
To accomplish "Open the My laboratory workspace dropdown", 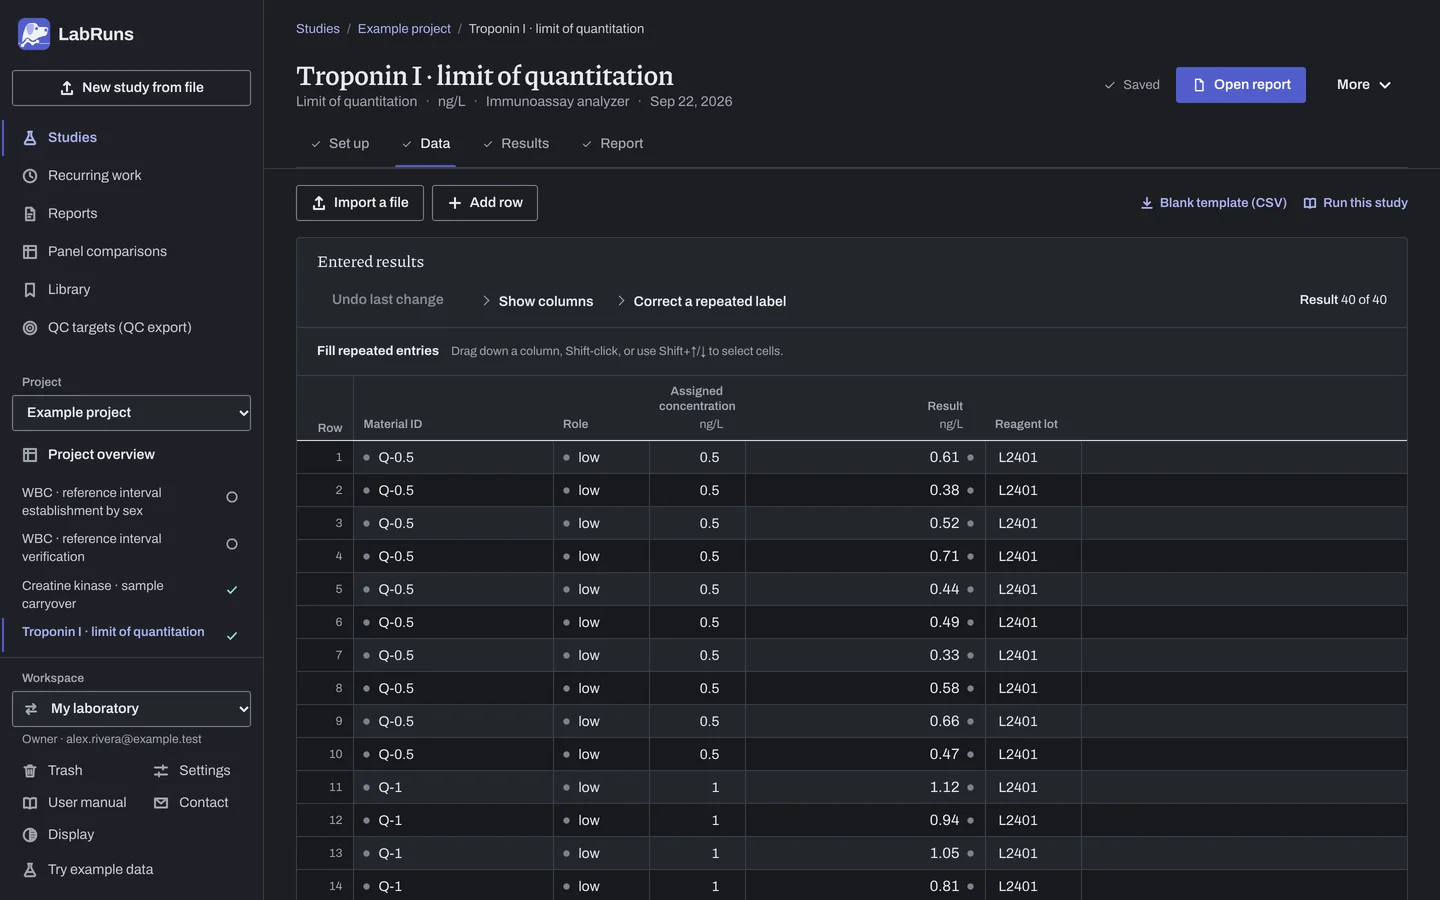I will click(x=131, y=709).
